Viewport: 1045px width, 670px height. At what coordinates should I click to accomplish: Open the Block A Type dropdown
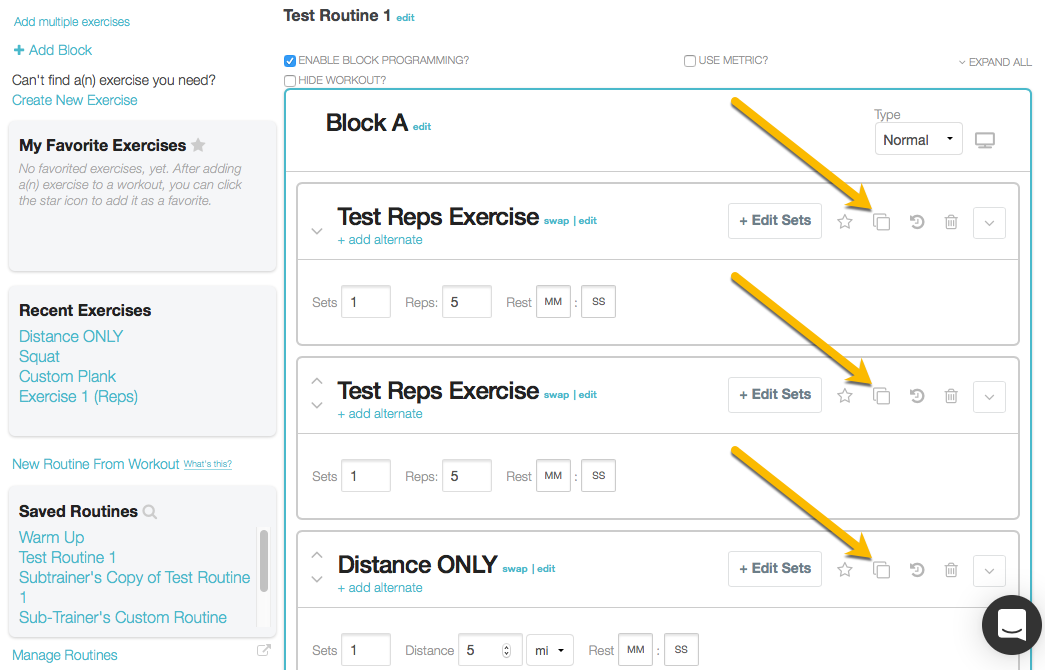(x=918, y=139)
